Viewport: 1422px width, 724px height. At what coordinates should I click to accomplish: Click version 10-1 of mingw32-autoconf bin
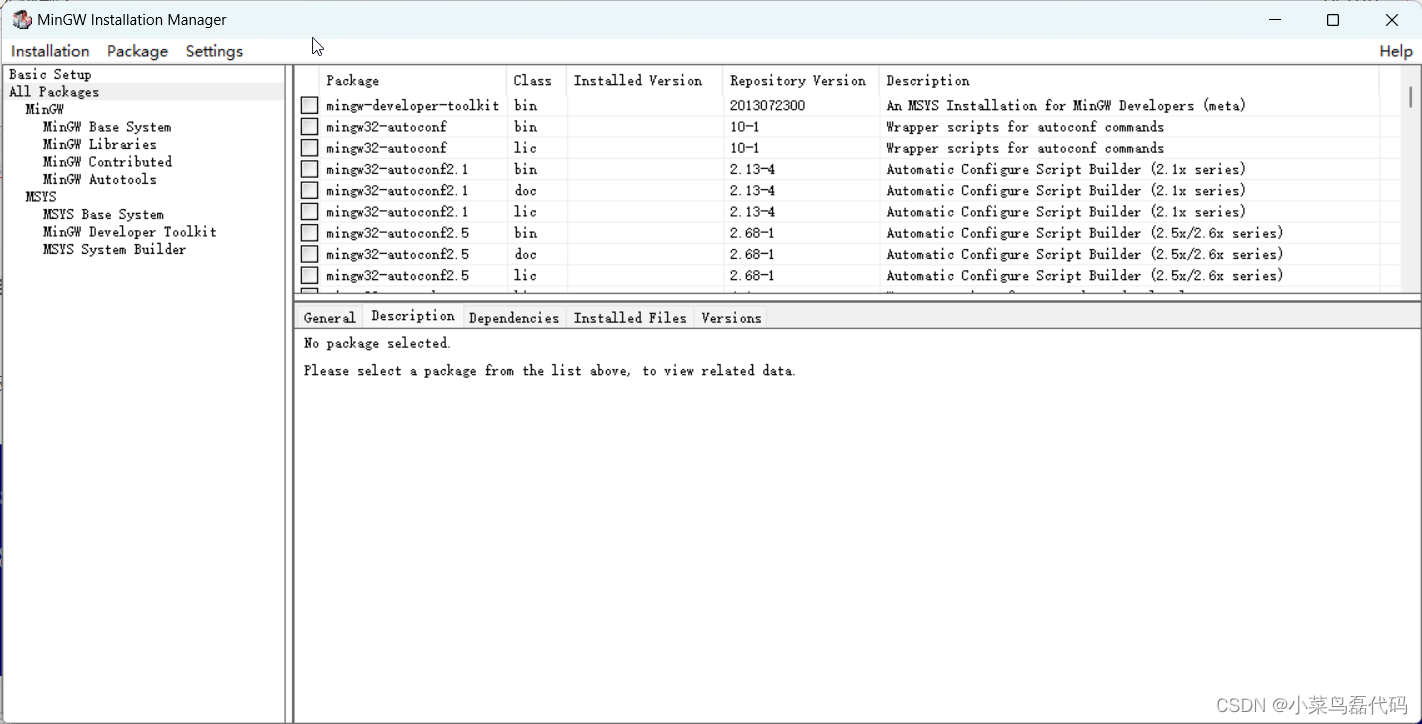(744, 127)
